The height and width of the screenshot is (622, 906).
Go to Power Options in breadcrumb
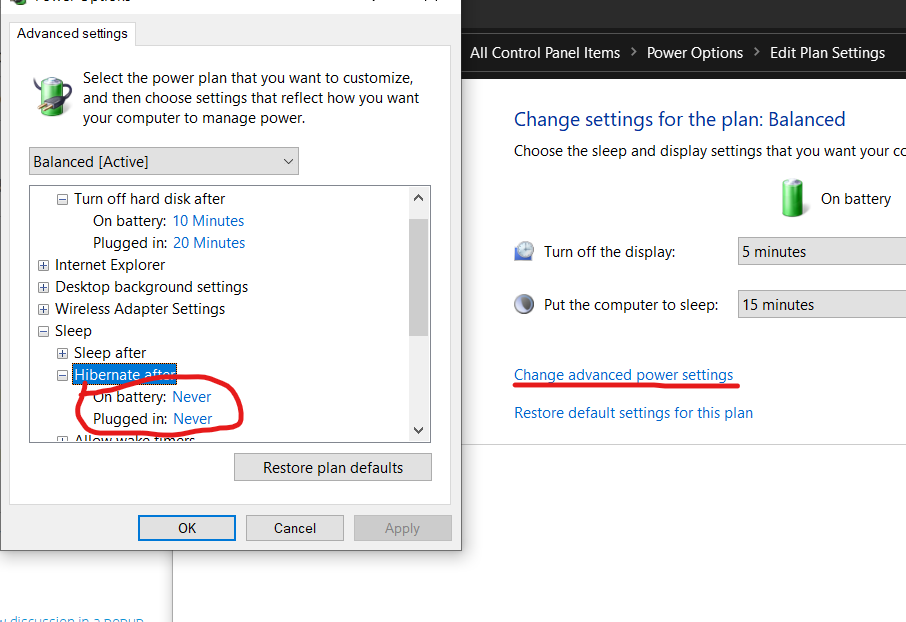tap(695, 53)
